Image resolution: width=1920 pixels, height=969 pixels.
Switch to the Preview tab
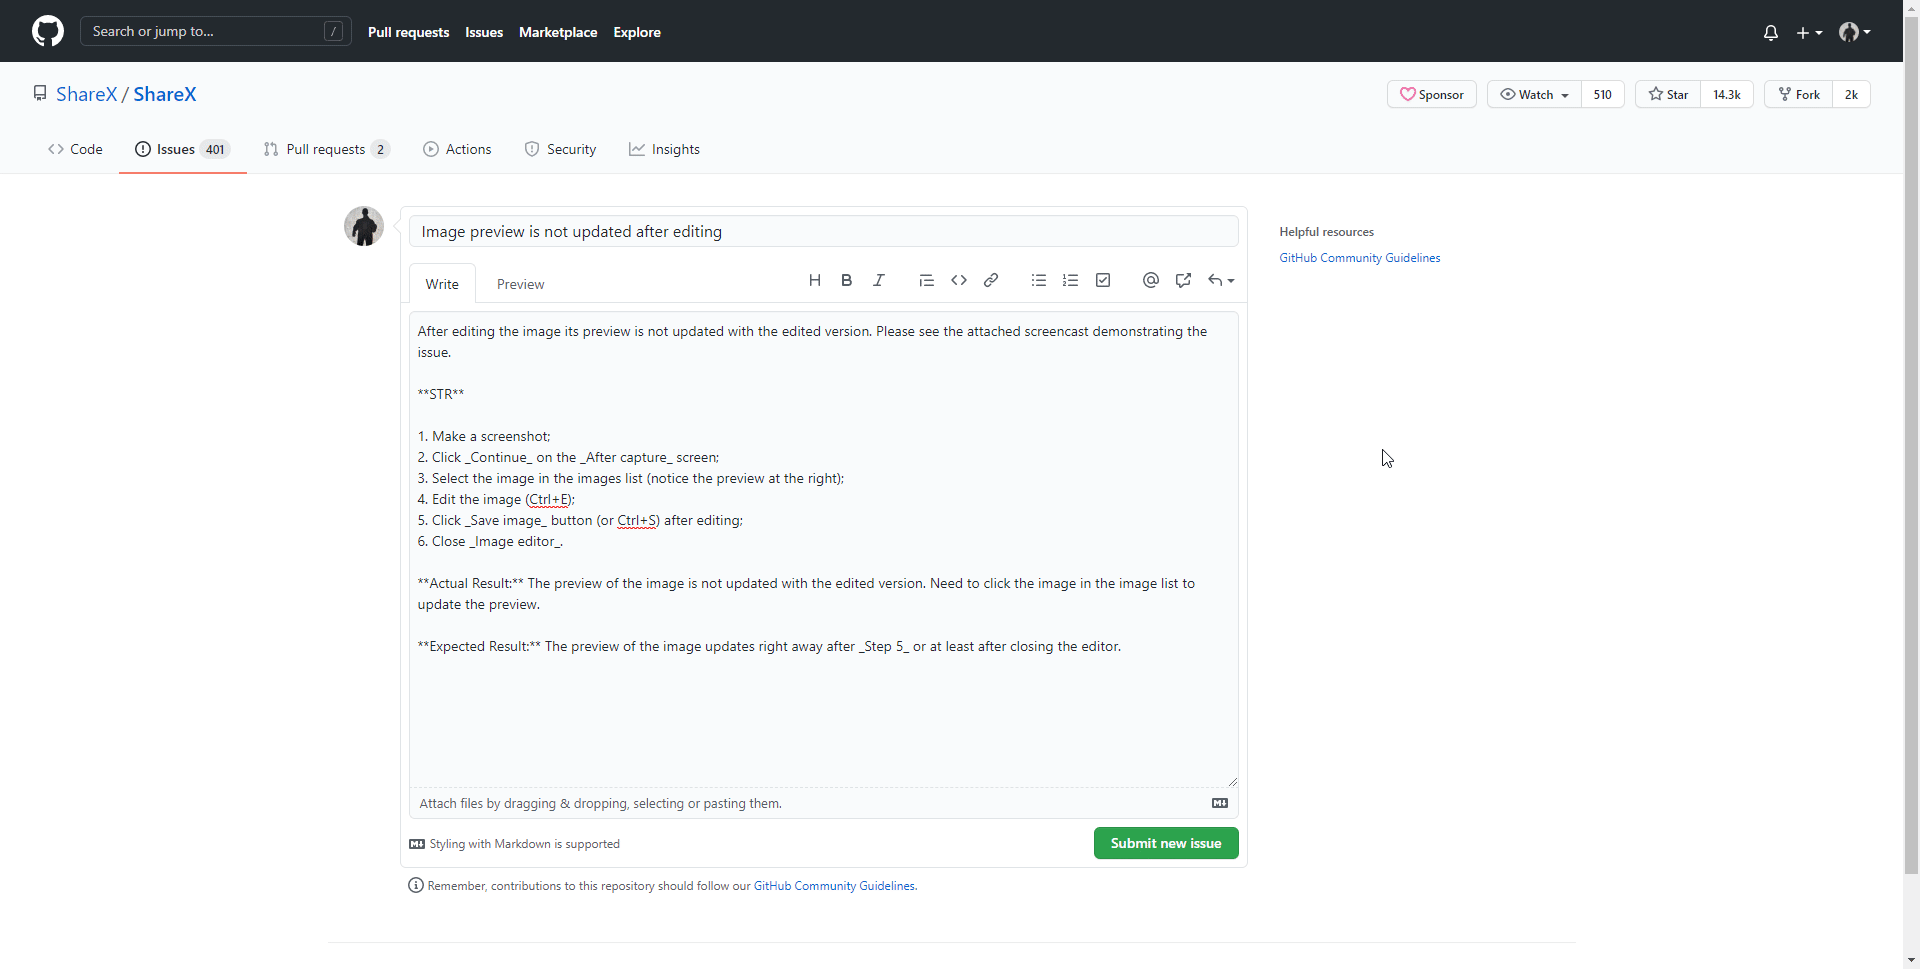pos(520,284)
